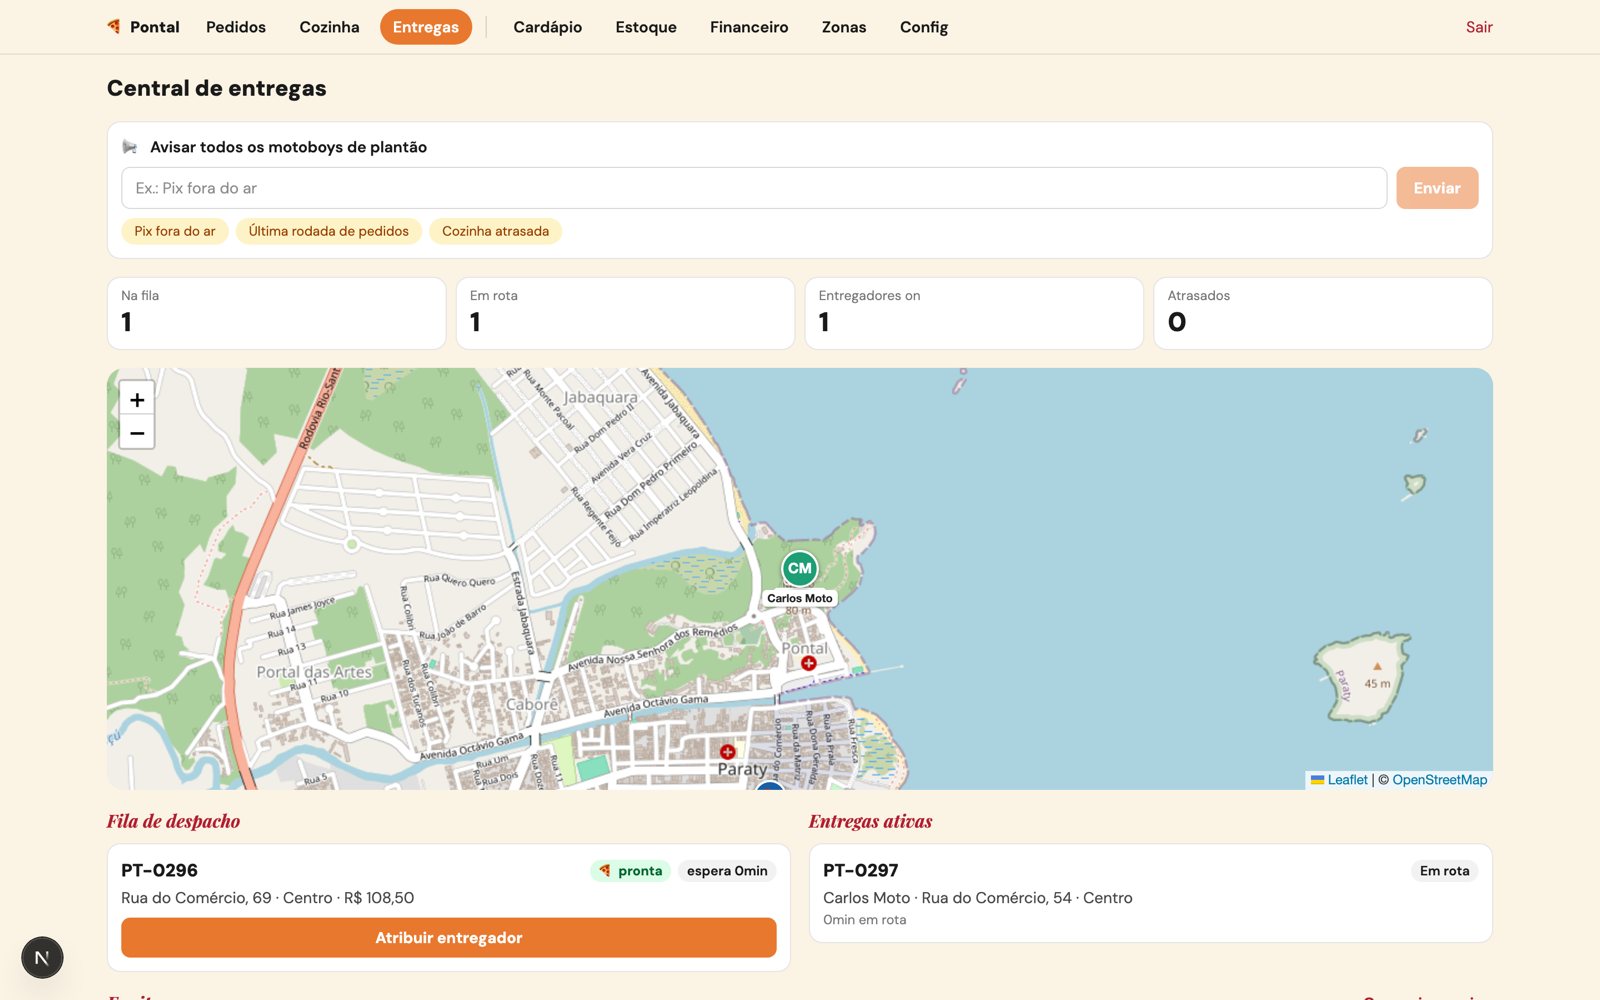Click the blue map pin near Paraty
This screenshot has width=1600, height=1000.
point(769,786)
